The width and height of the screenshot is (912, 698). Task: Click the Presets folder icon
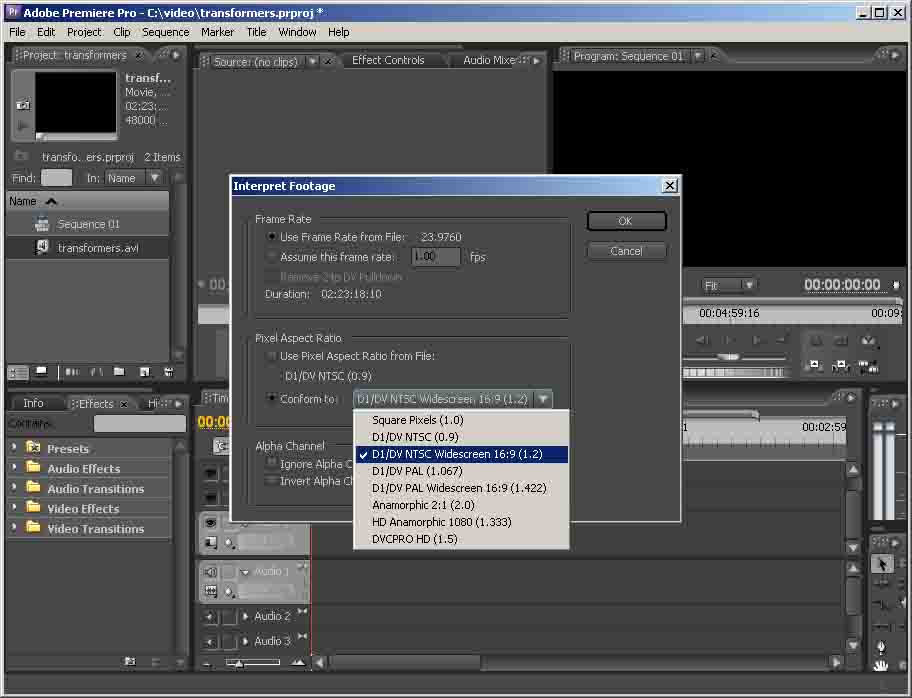pyautogui.click(x=33, y=448)
